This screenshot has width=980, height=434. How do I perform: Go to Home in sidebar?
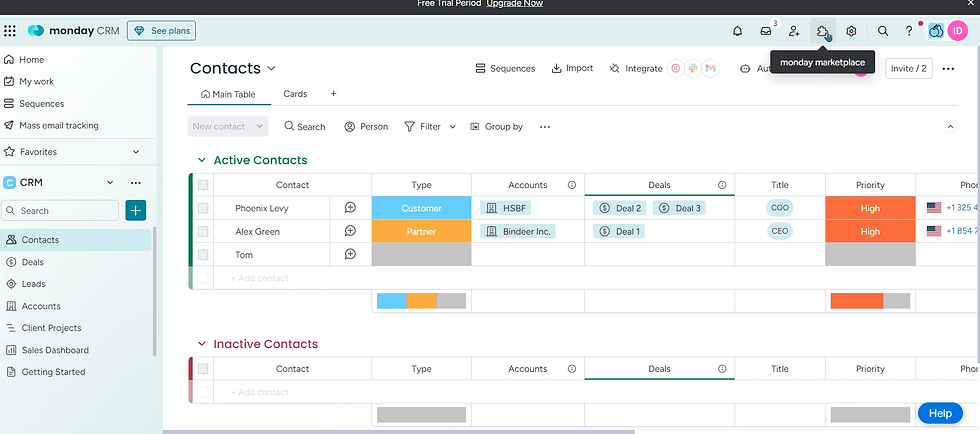point(25,60)
